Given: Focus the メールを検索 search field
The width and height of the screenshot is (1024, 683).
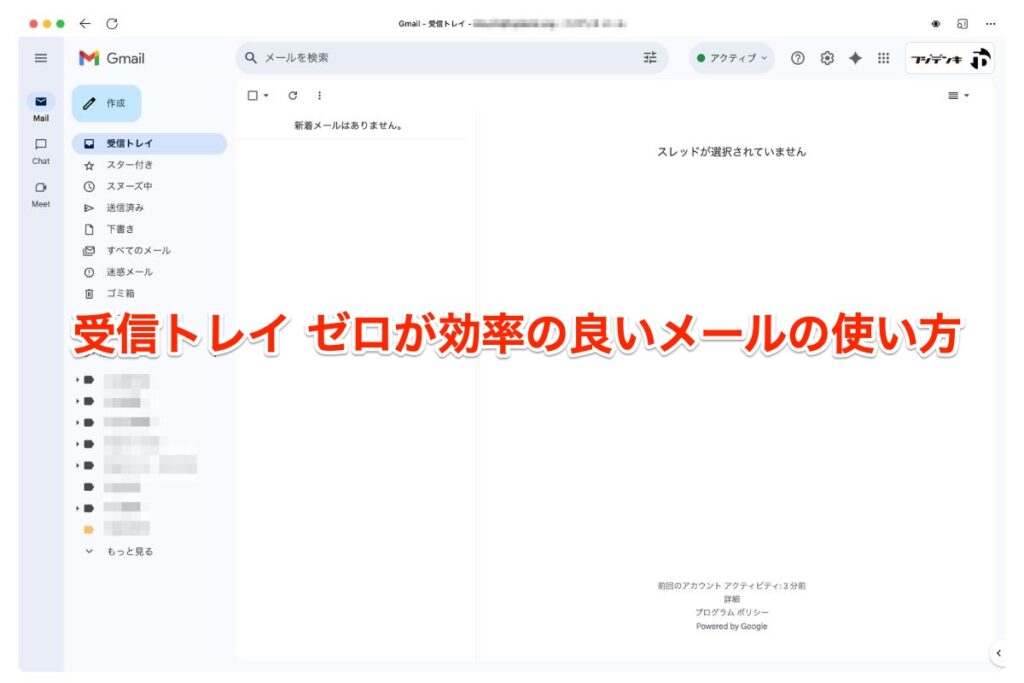Looking at the screenshot, I should click(451, 58).
